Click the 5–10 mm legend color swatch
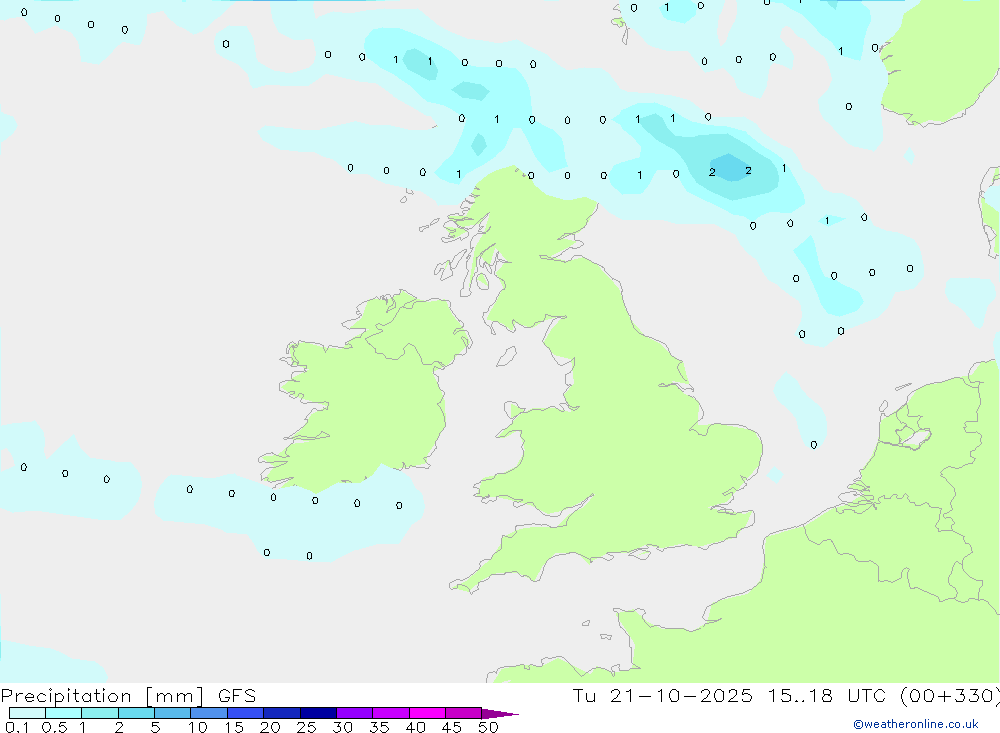 point(173,713)
